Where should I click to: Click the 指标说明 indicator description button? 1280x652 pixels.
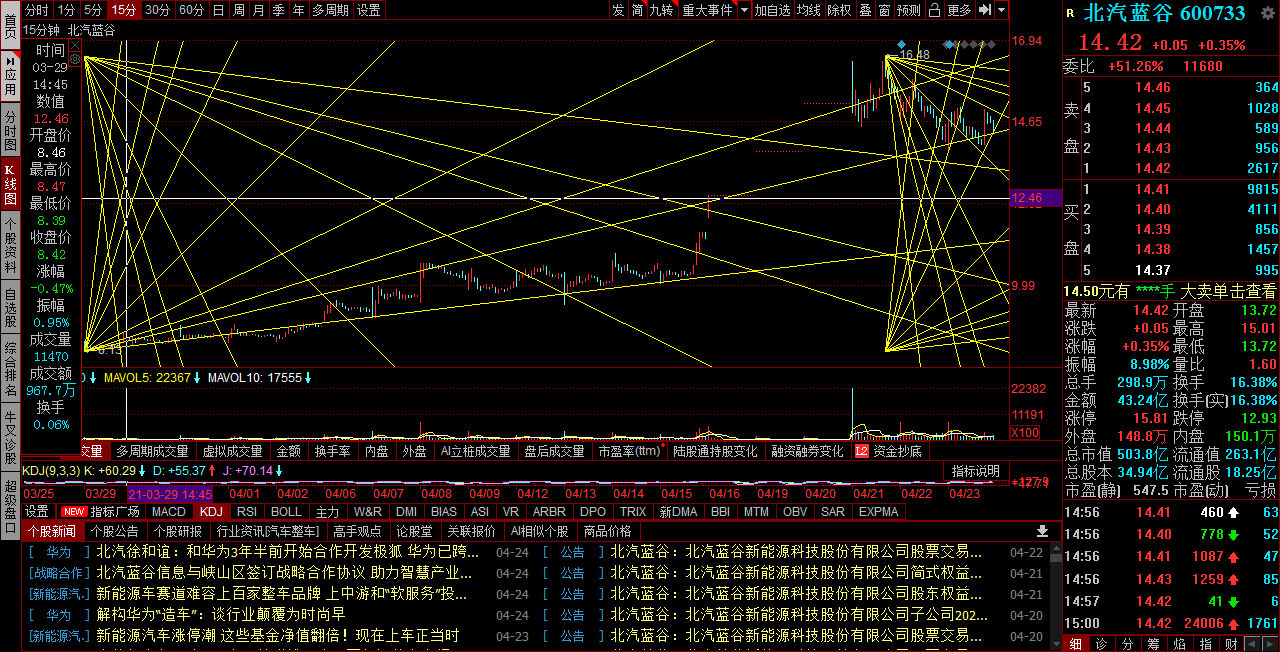[975, 471]
